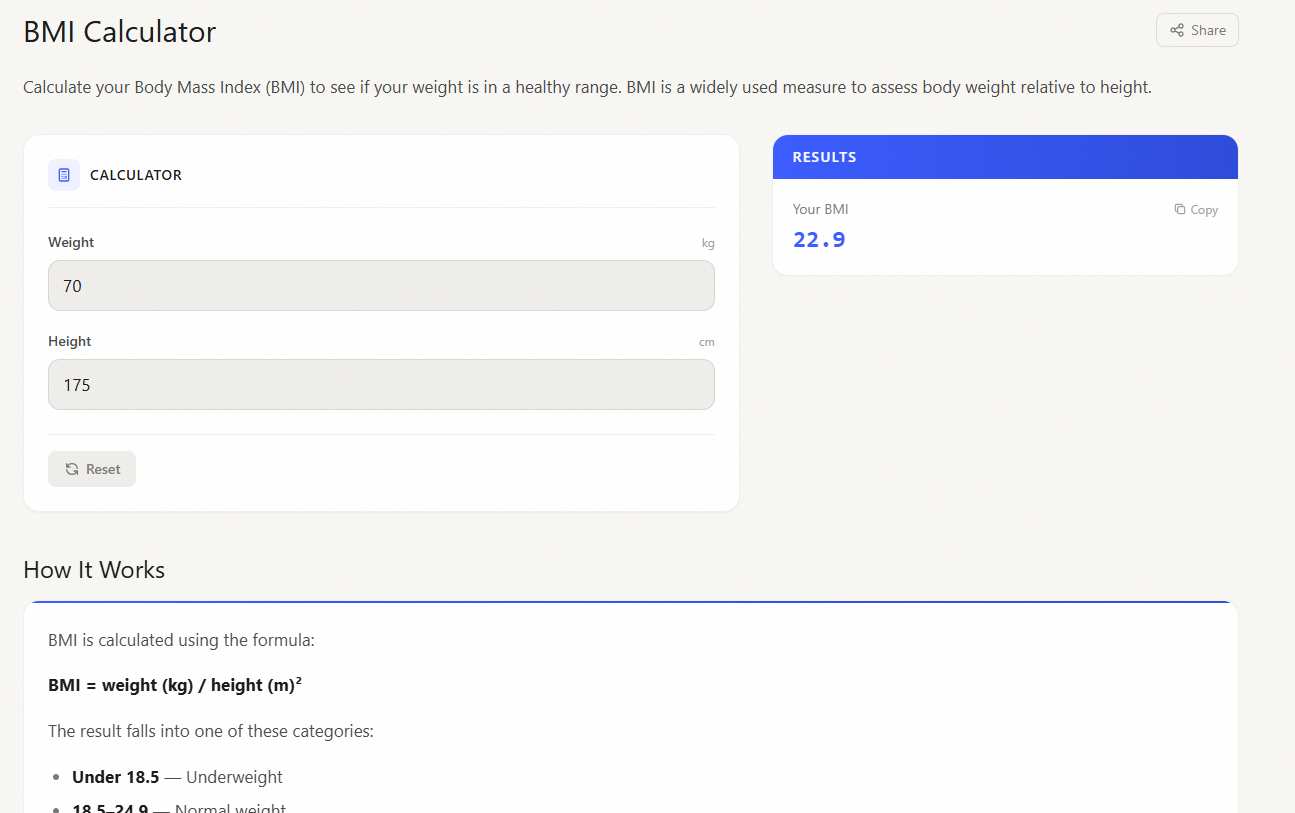
Task: Click the kg unit label above Weight
Action: click(x=708, y=242)
